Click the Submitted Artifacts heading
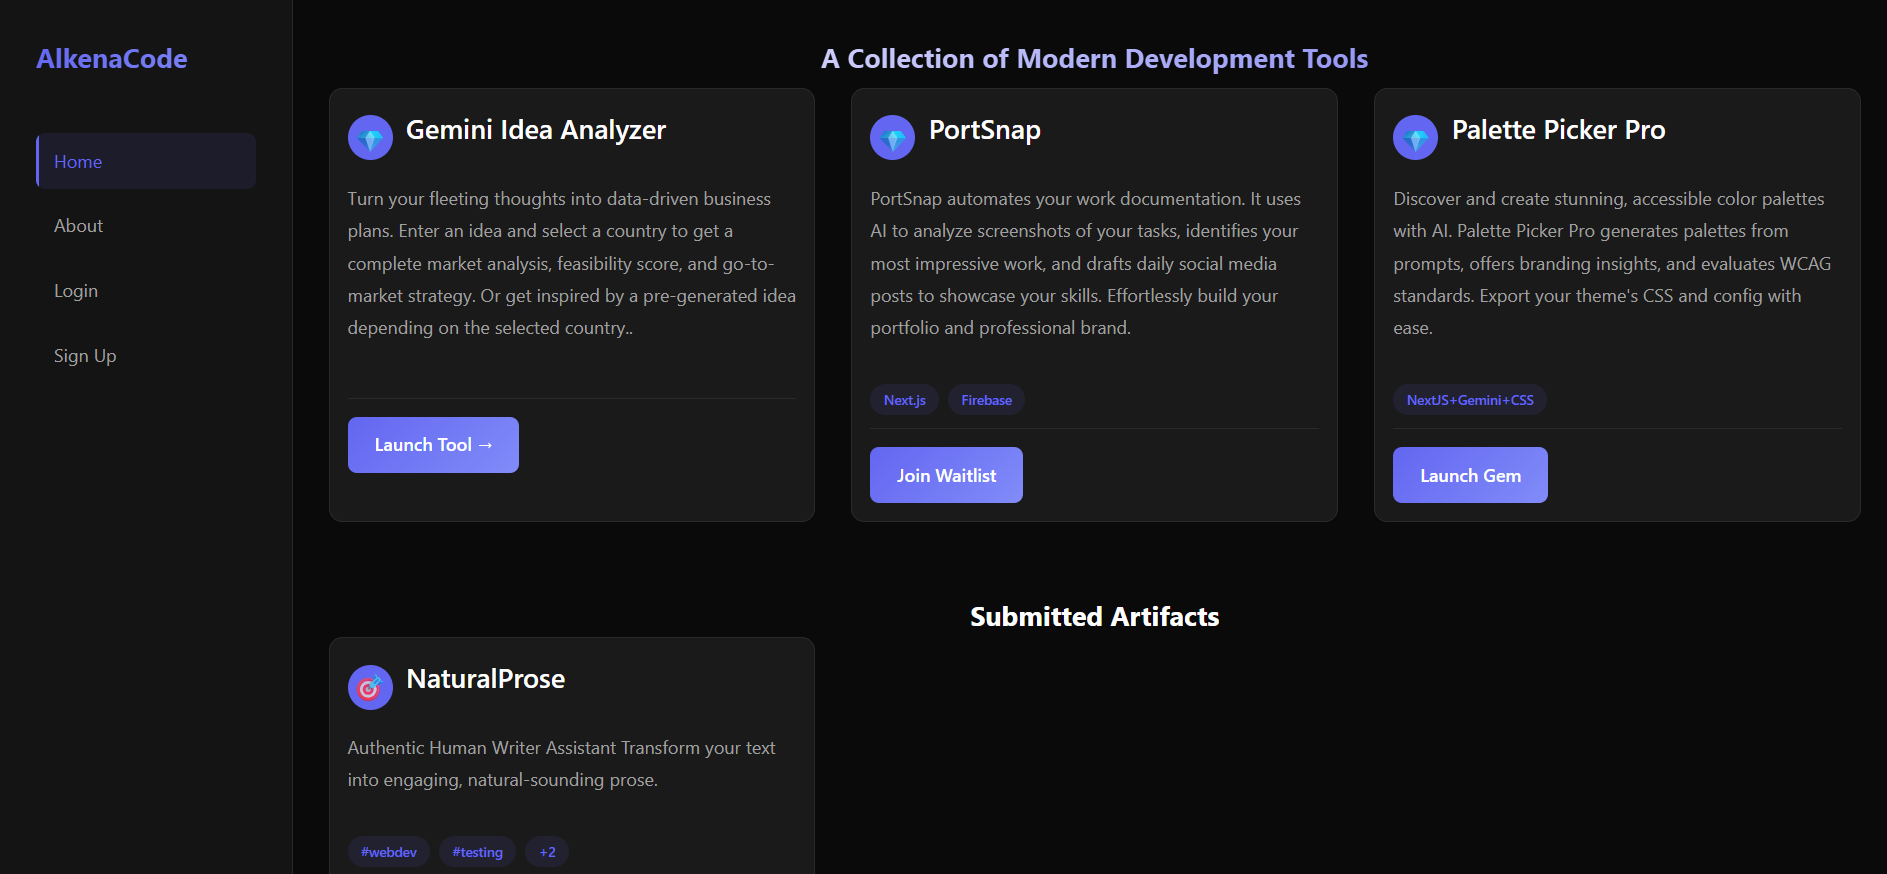Viewport: 1887px width, 874px height. point(1093,616)
